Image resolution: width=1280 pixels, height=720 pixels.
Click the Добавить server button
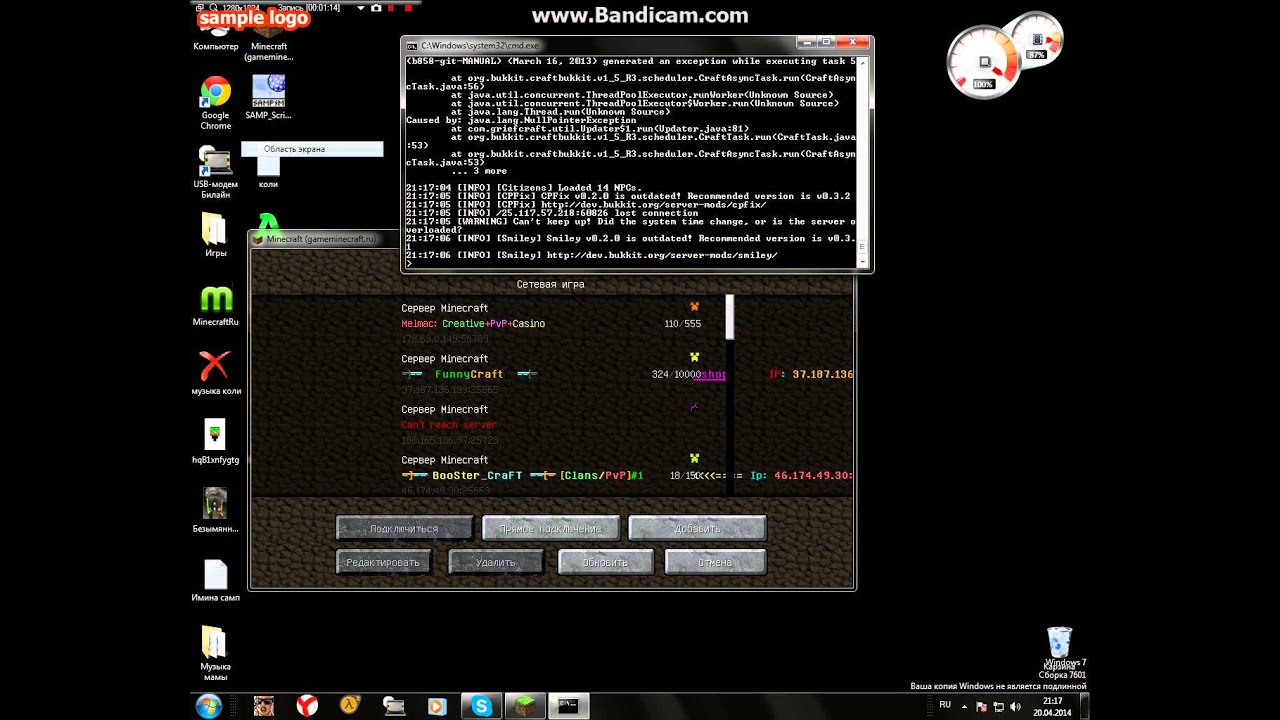pos(697,528)
